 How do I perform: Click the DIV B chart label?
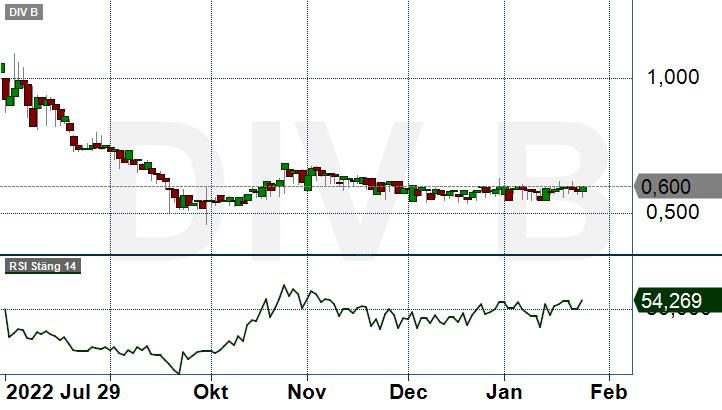coord(23,12)
